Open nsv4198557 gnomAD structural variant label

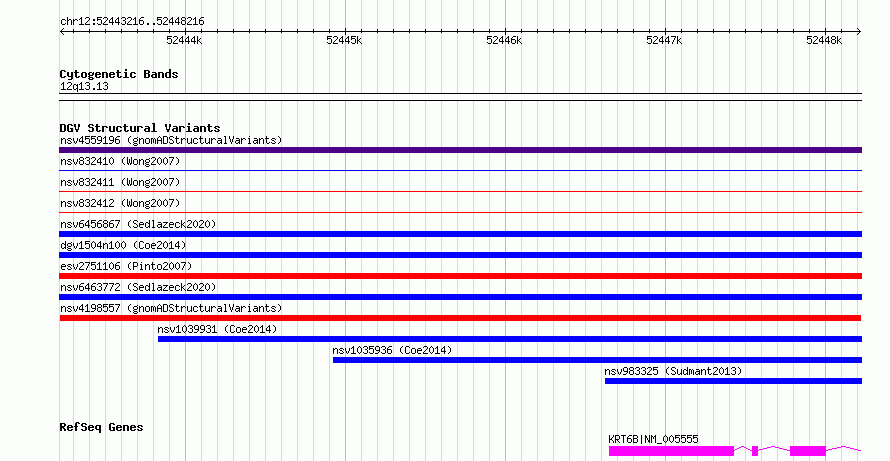(x=171, y=308)
